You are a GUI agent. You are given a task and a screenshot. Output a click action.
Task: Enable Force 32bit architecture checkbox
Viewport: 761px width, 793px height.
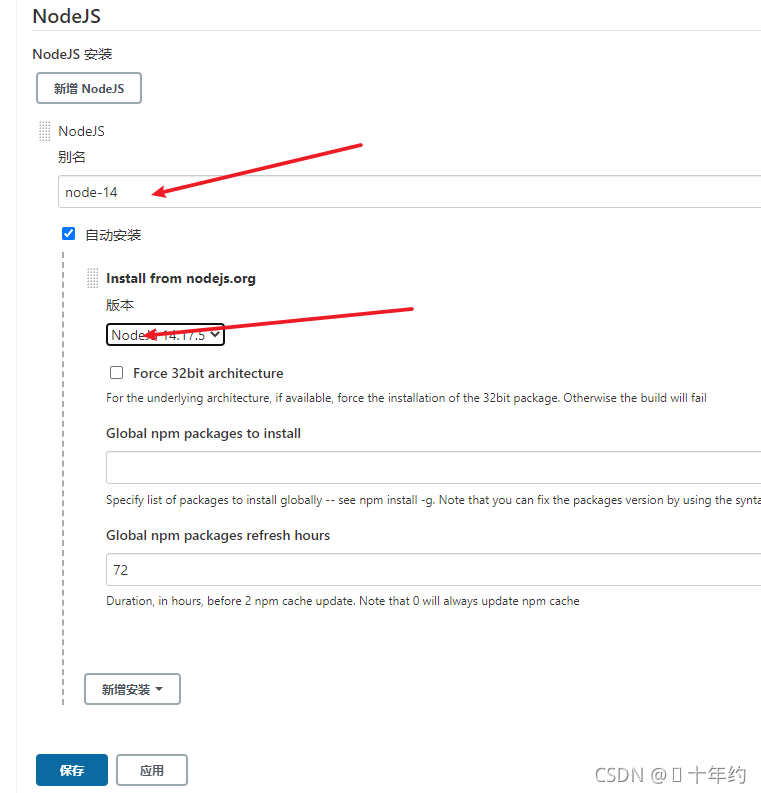[x=116, y=373]
